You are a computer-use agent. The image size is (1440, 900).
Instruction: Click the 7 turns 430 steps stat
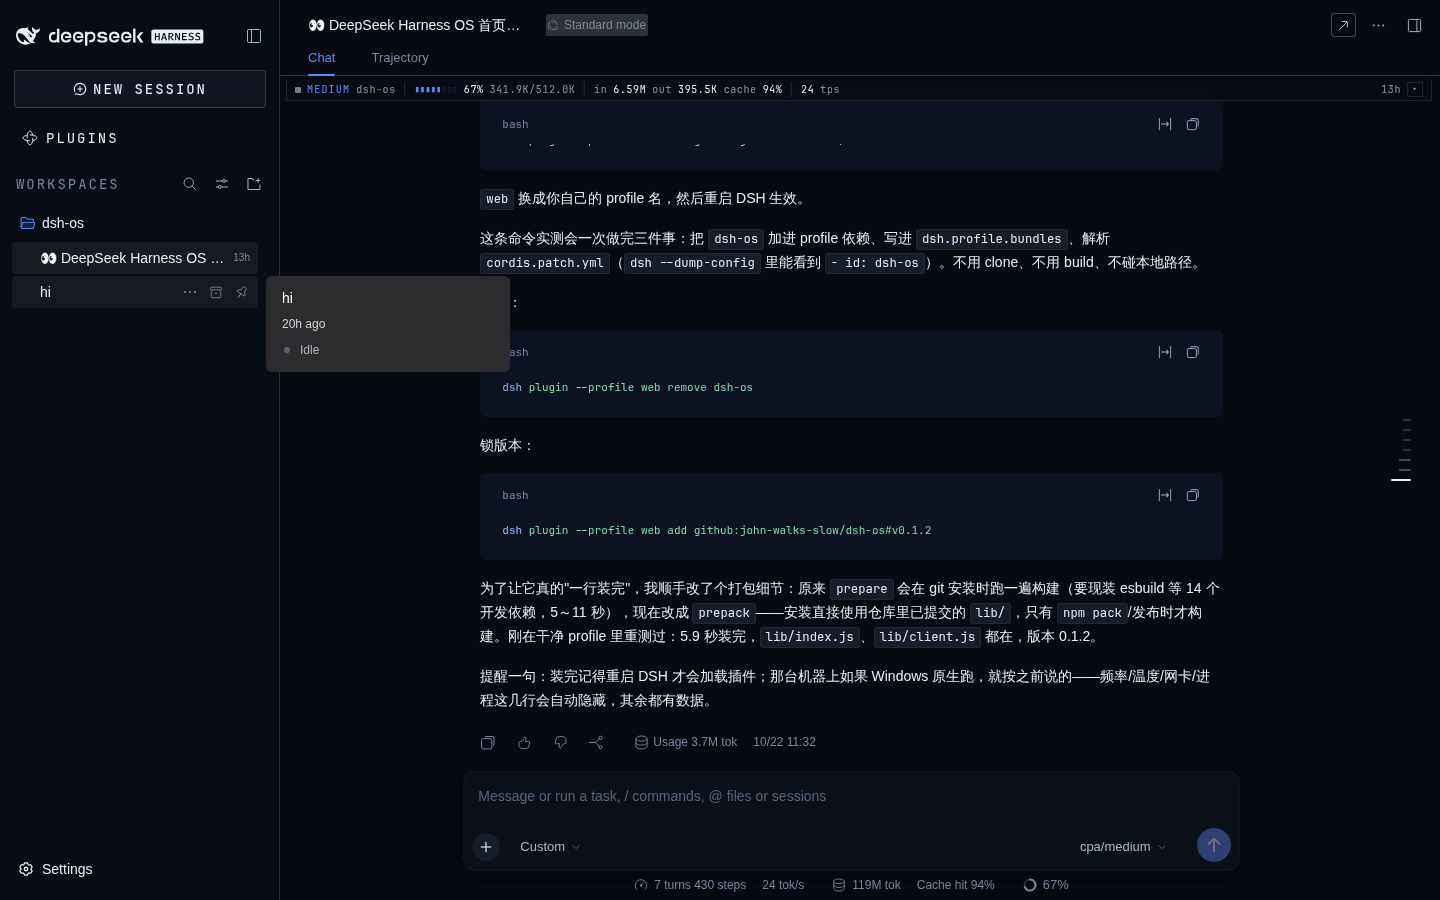[690, 885]
